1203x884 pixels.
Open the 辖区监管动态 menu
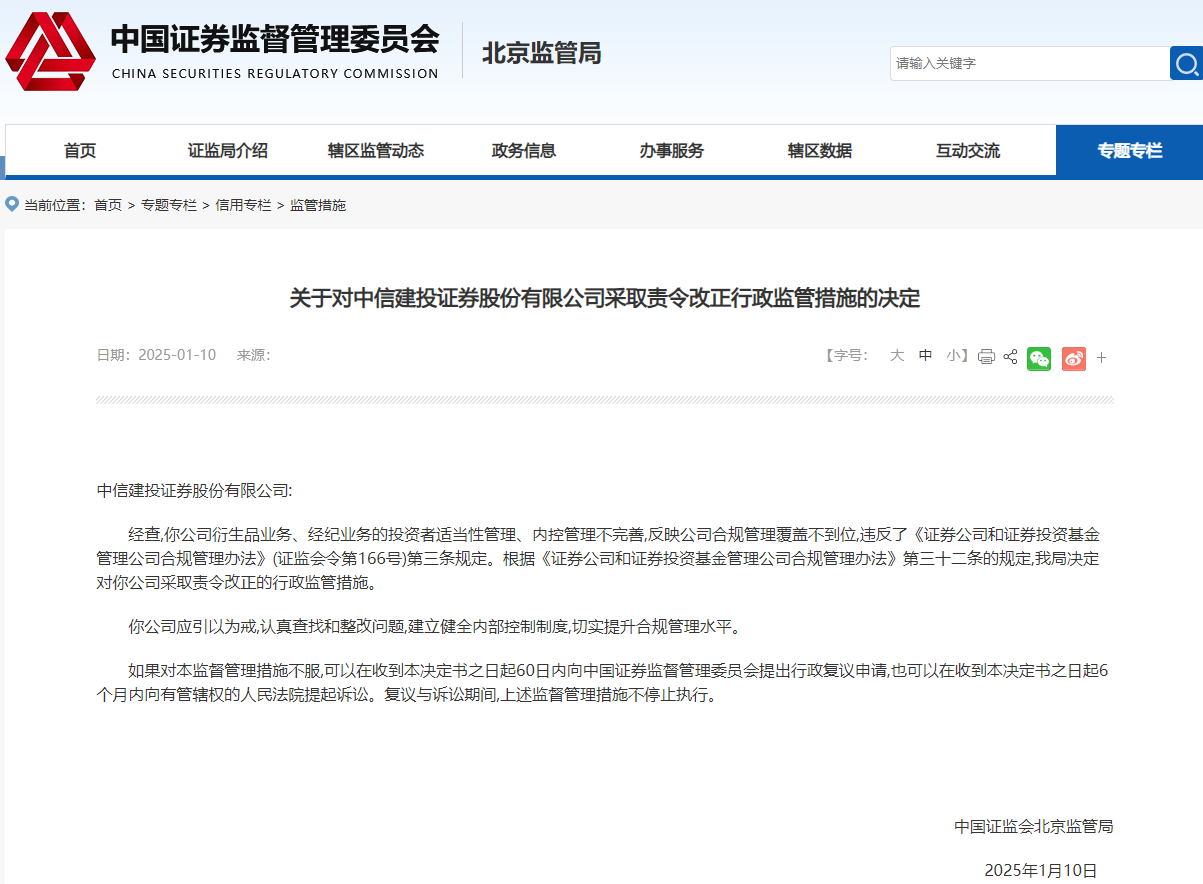click(x=376, y=151)
